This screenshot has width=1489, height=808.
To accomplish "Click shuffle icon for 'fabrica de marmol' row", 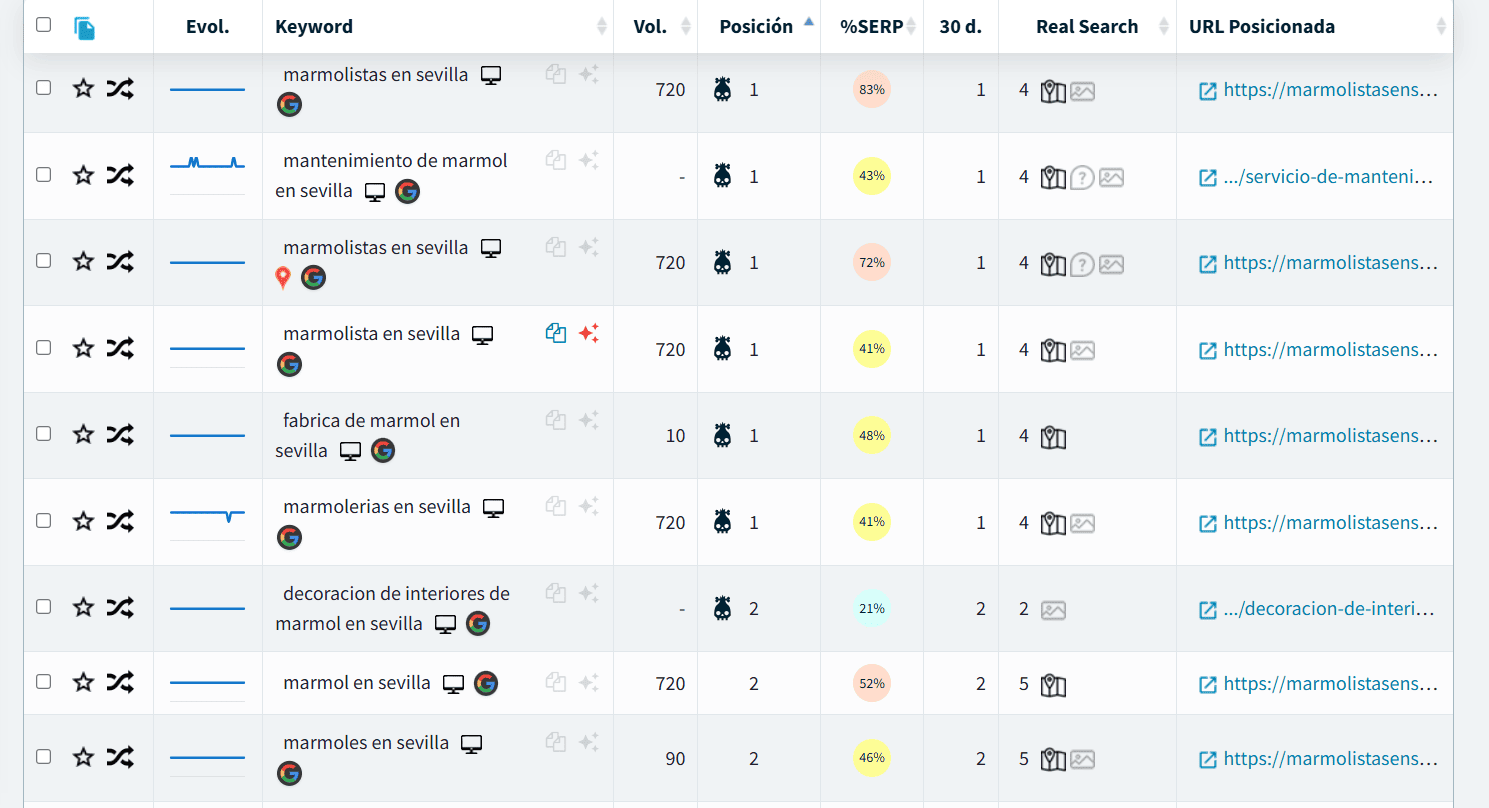I will click(120, 435).
